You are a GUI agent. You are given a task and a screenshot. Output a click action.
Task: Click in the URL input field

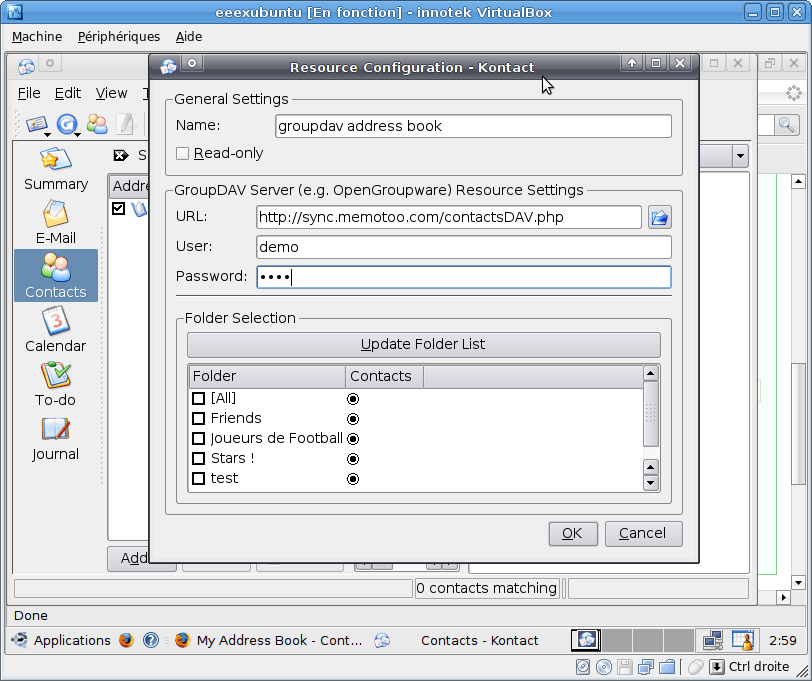tap(449, 217)
